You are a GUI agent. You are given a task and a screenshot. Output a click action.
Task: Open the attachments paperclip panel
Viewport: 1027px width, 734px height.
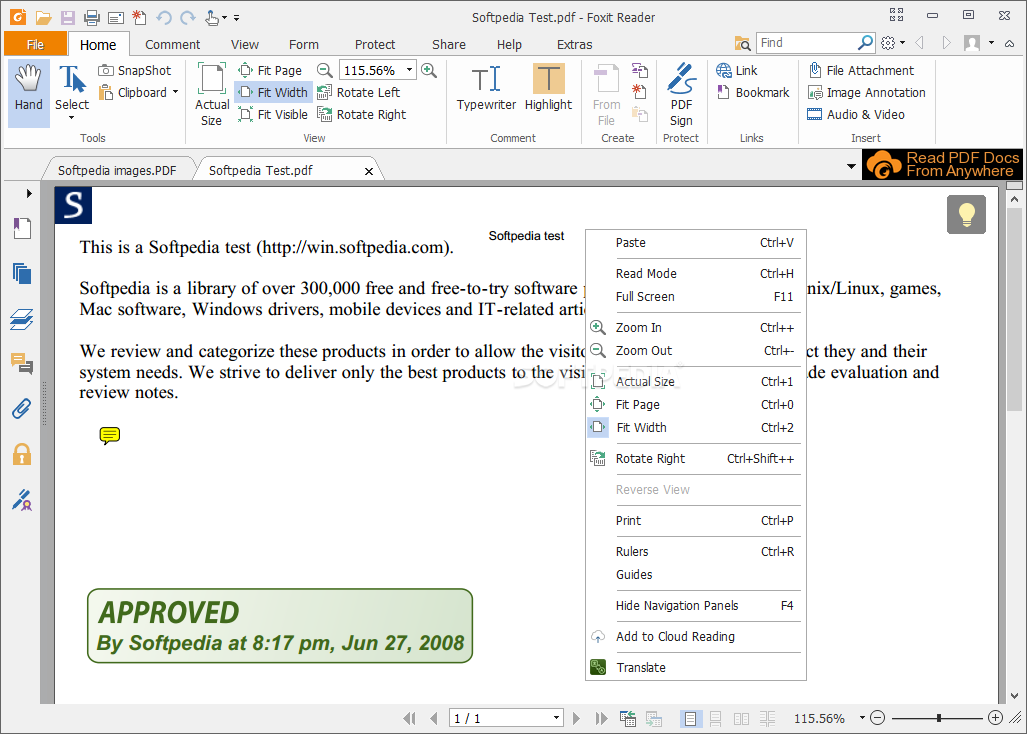(22, 409)
